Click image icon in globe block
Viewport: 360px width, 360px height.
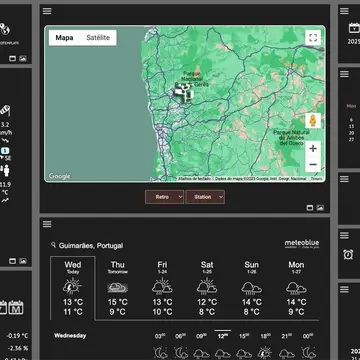23,59
